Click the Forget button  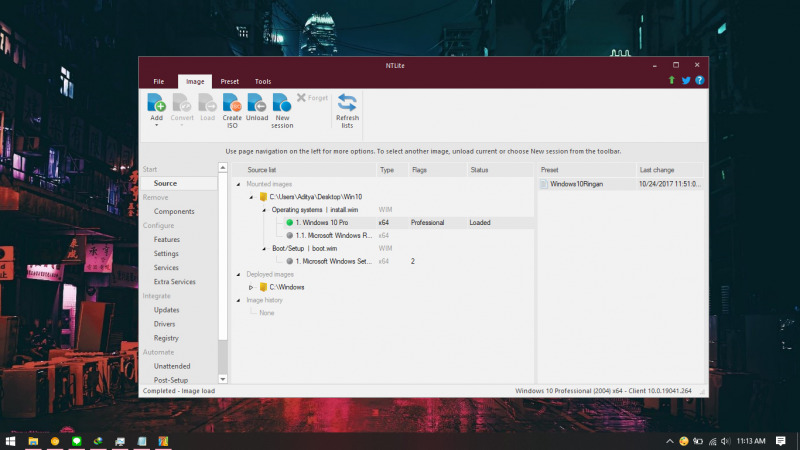point(312,97)
